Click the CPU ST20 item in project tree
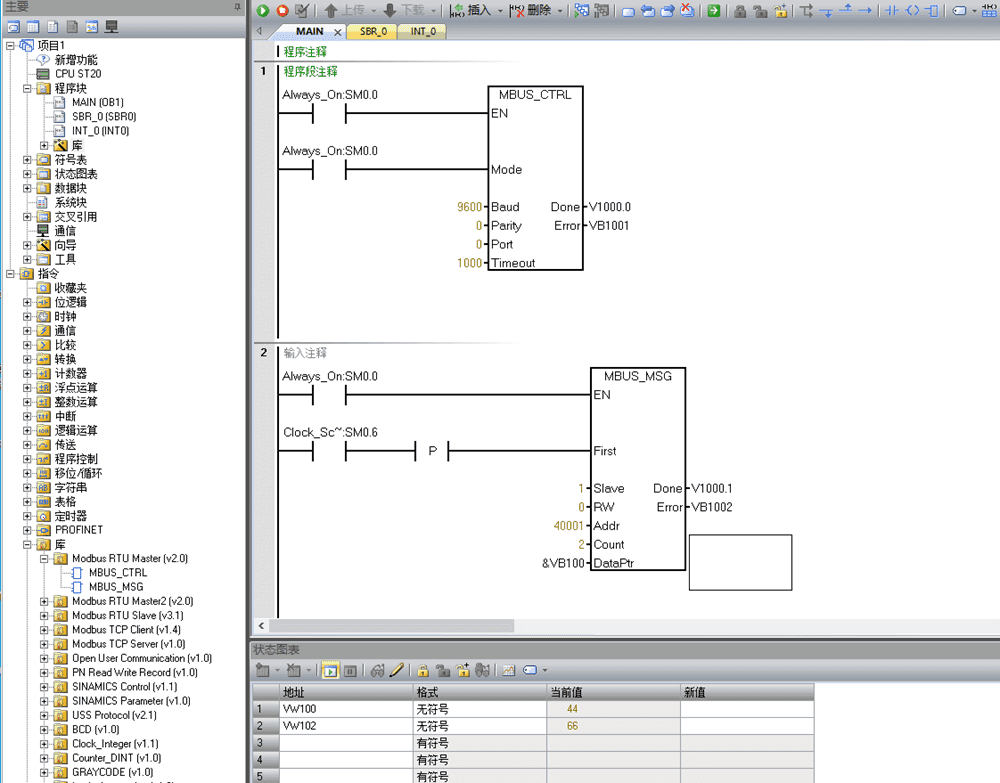This screenshot has height=783, width=1000. pyautogui.click(x=77, y=74)
